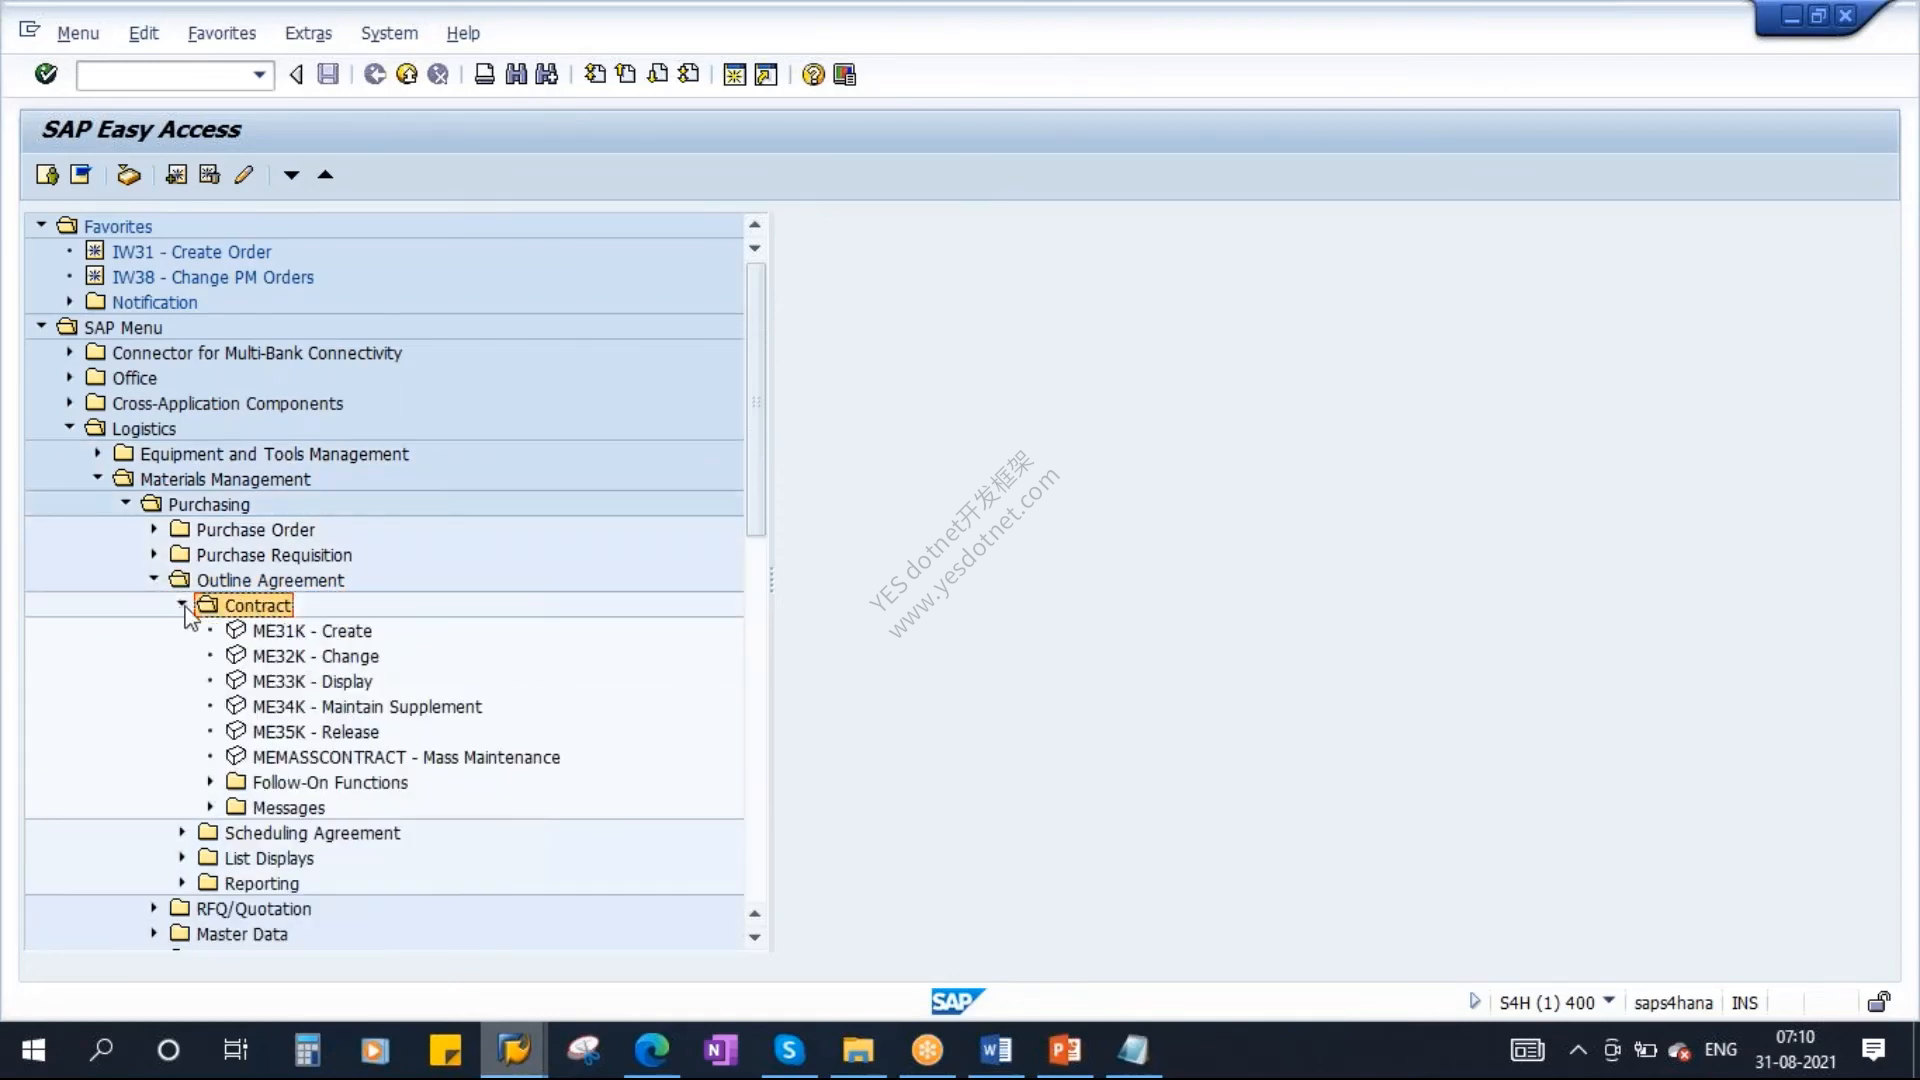Expand the Purchase Order folder

pyautogui.click(x=154, y=528)
